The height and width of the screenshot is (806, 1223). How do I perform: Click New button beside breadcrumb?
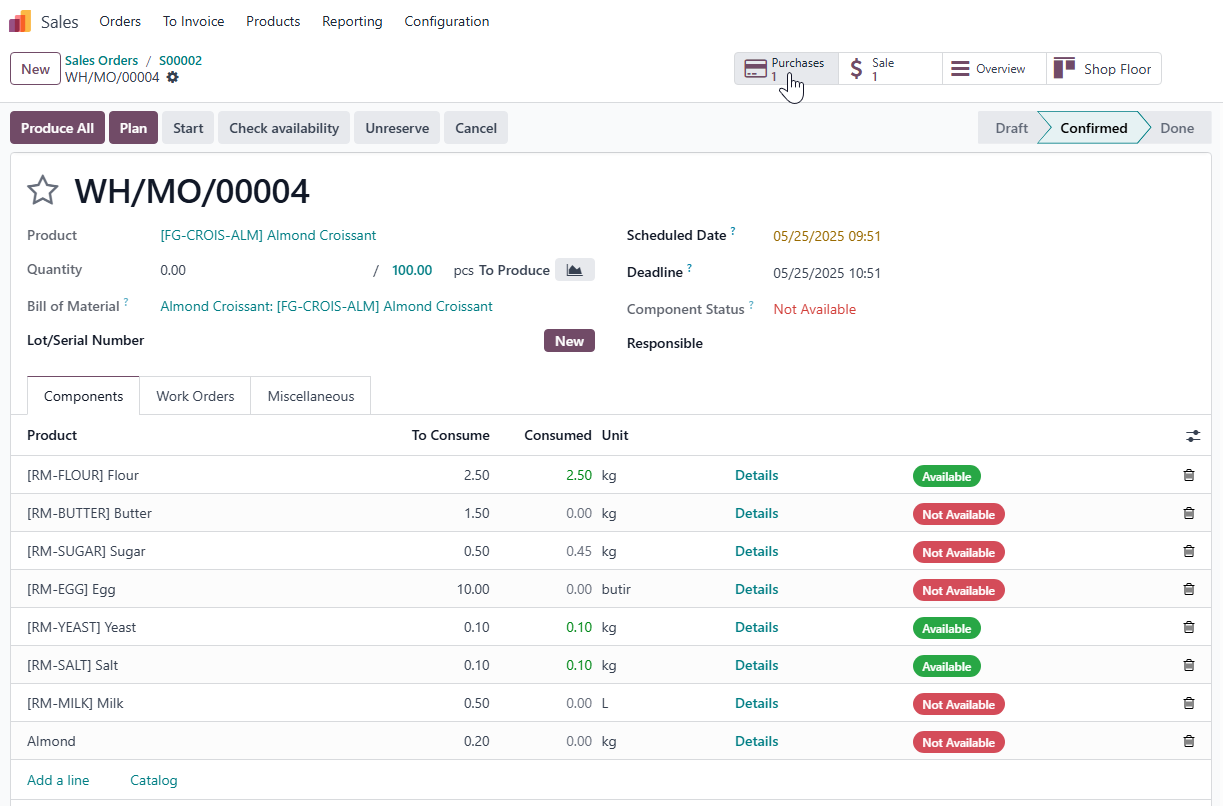(x=35, y=69)
